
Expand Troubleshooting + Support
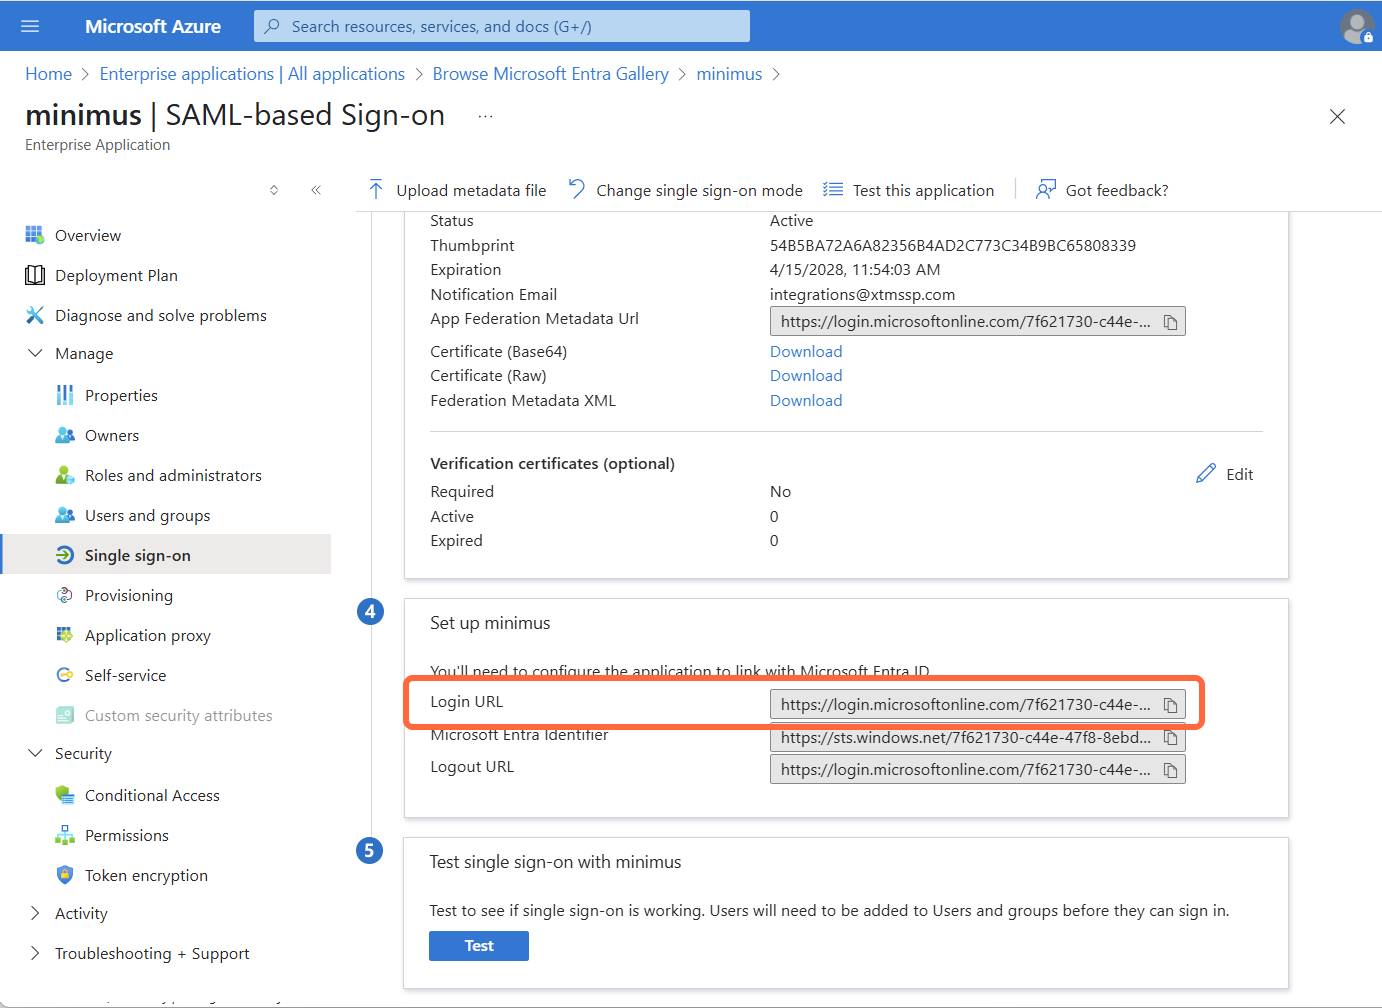(x=35, y=953)
